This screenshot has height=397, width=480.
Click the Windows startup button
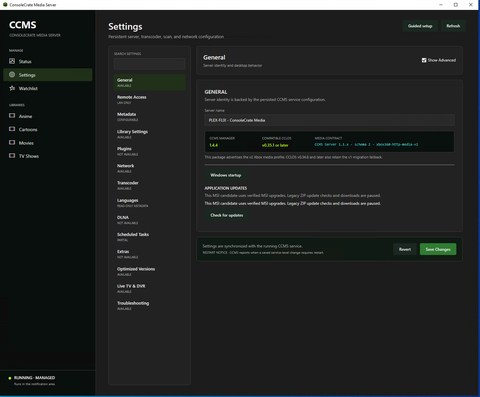coord(226,175)
